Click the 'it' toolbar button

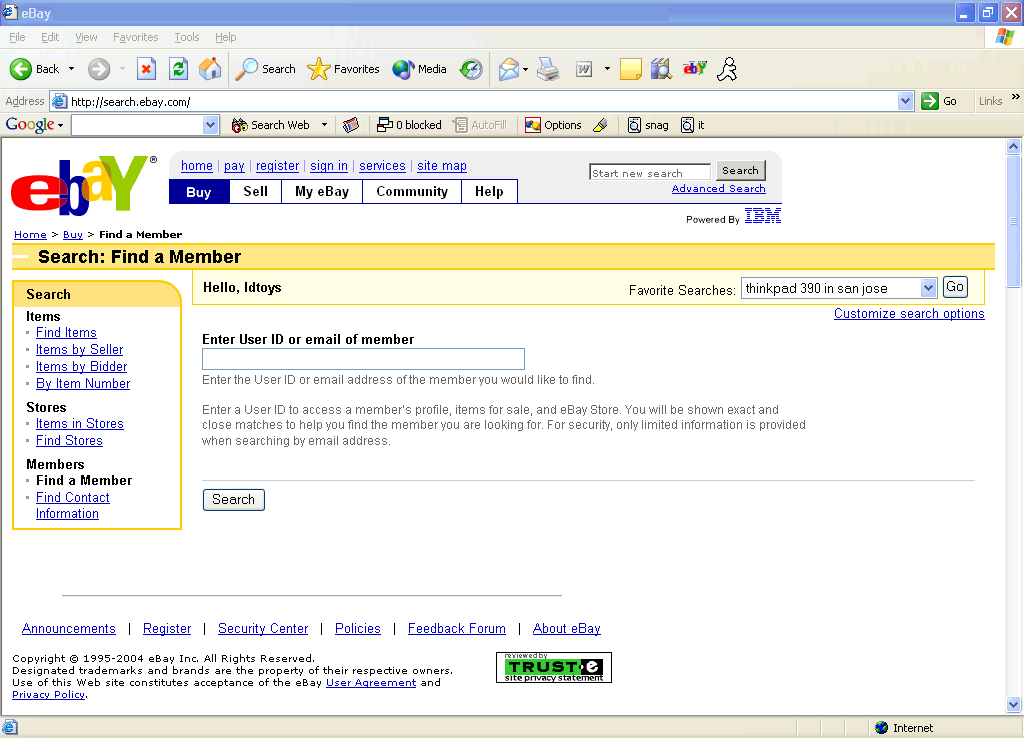692,125
